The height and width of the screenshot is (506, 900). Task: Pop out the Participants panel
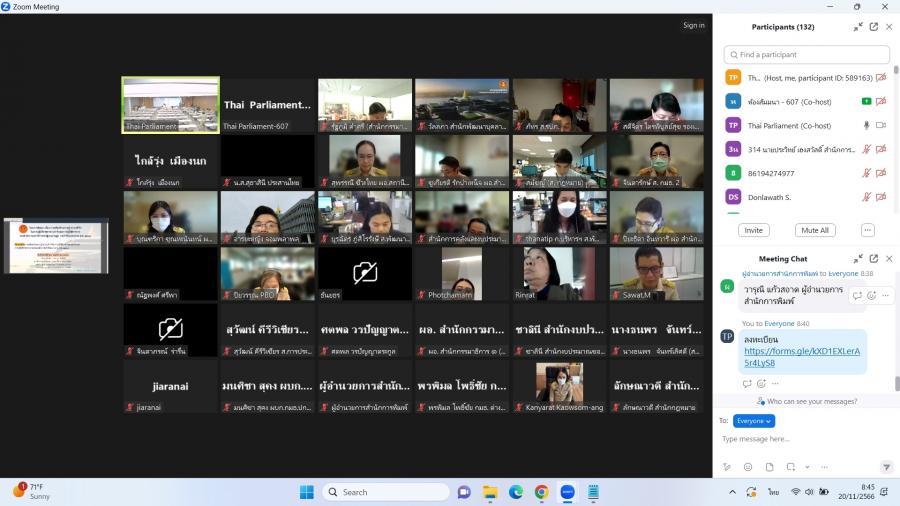(x=873, y=27)
